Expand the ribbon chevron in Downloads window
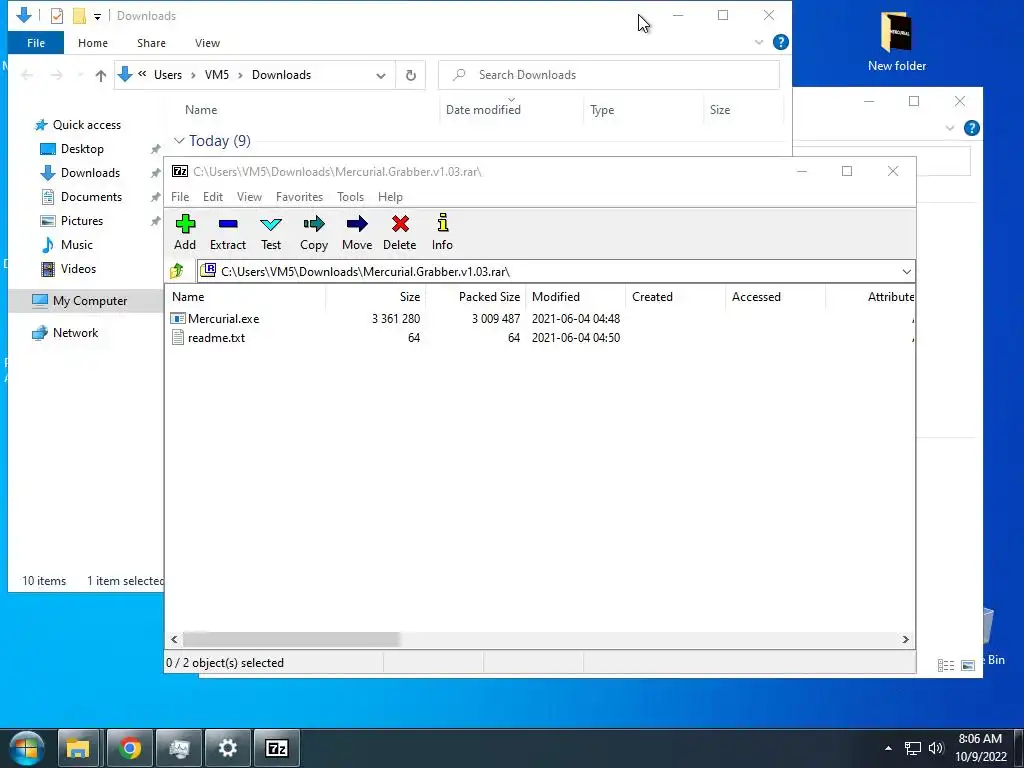The image size is (1024, 768). (x=759, y=42)
